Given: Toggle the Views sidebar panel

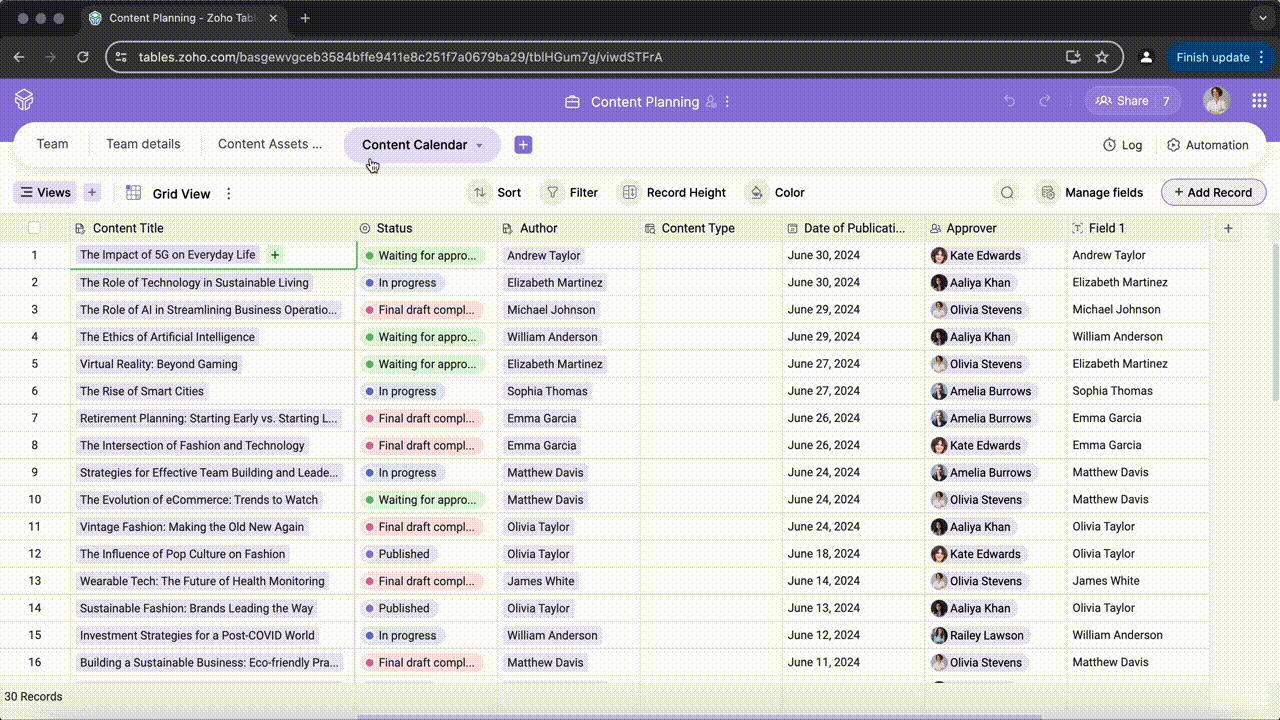Looking at the screenshot, I should 45,193.
